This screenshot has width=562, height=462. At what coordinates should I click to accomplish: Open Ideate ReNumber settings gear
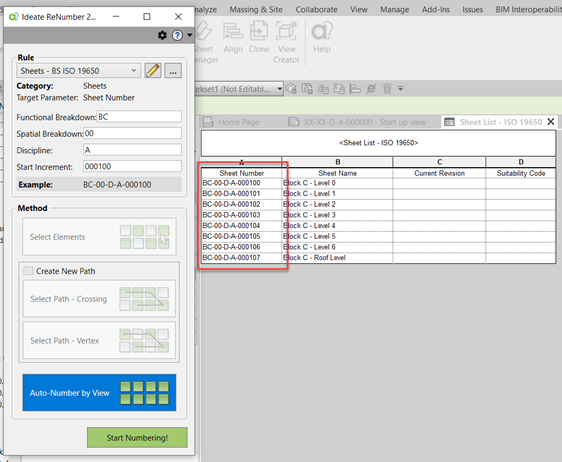162,35
